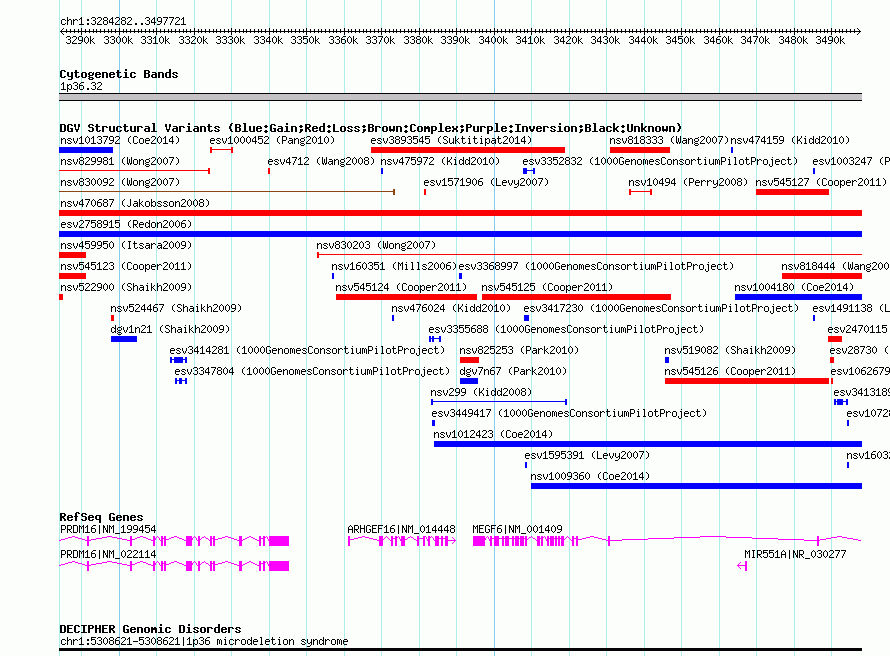Open nsv545124 (Cooper2011) variant label
This screenshot has height=656, width=890.
[401, 287]
